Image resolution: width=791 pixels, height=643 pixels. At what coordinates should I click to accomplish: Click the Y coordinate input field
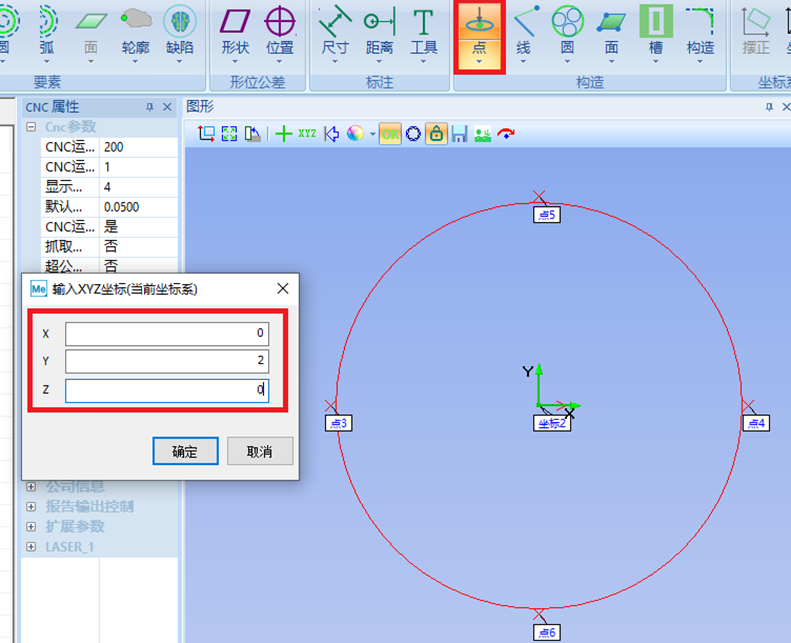pos(166,361)
